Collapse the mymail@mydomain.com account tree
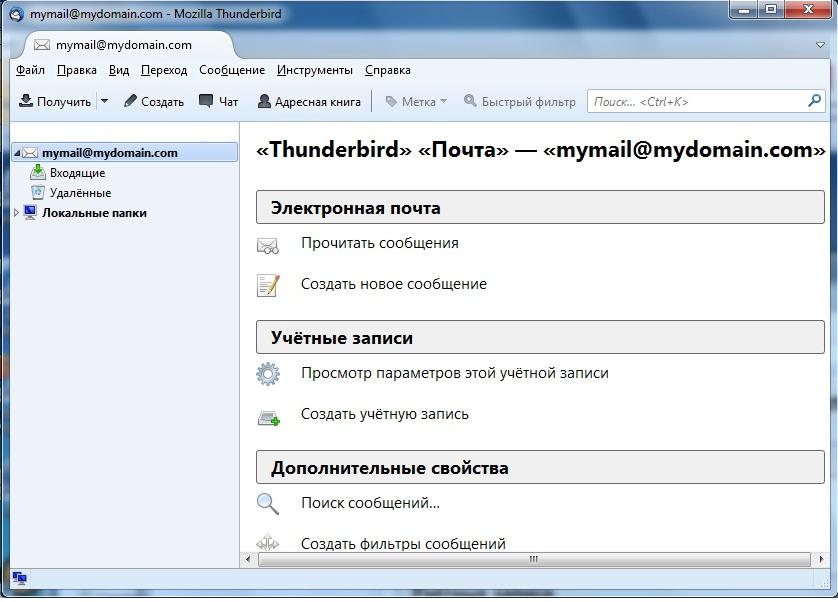 coord(16,153)
